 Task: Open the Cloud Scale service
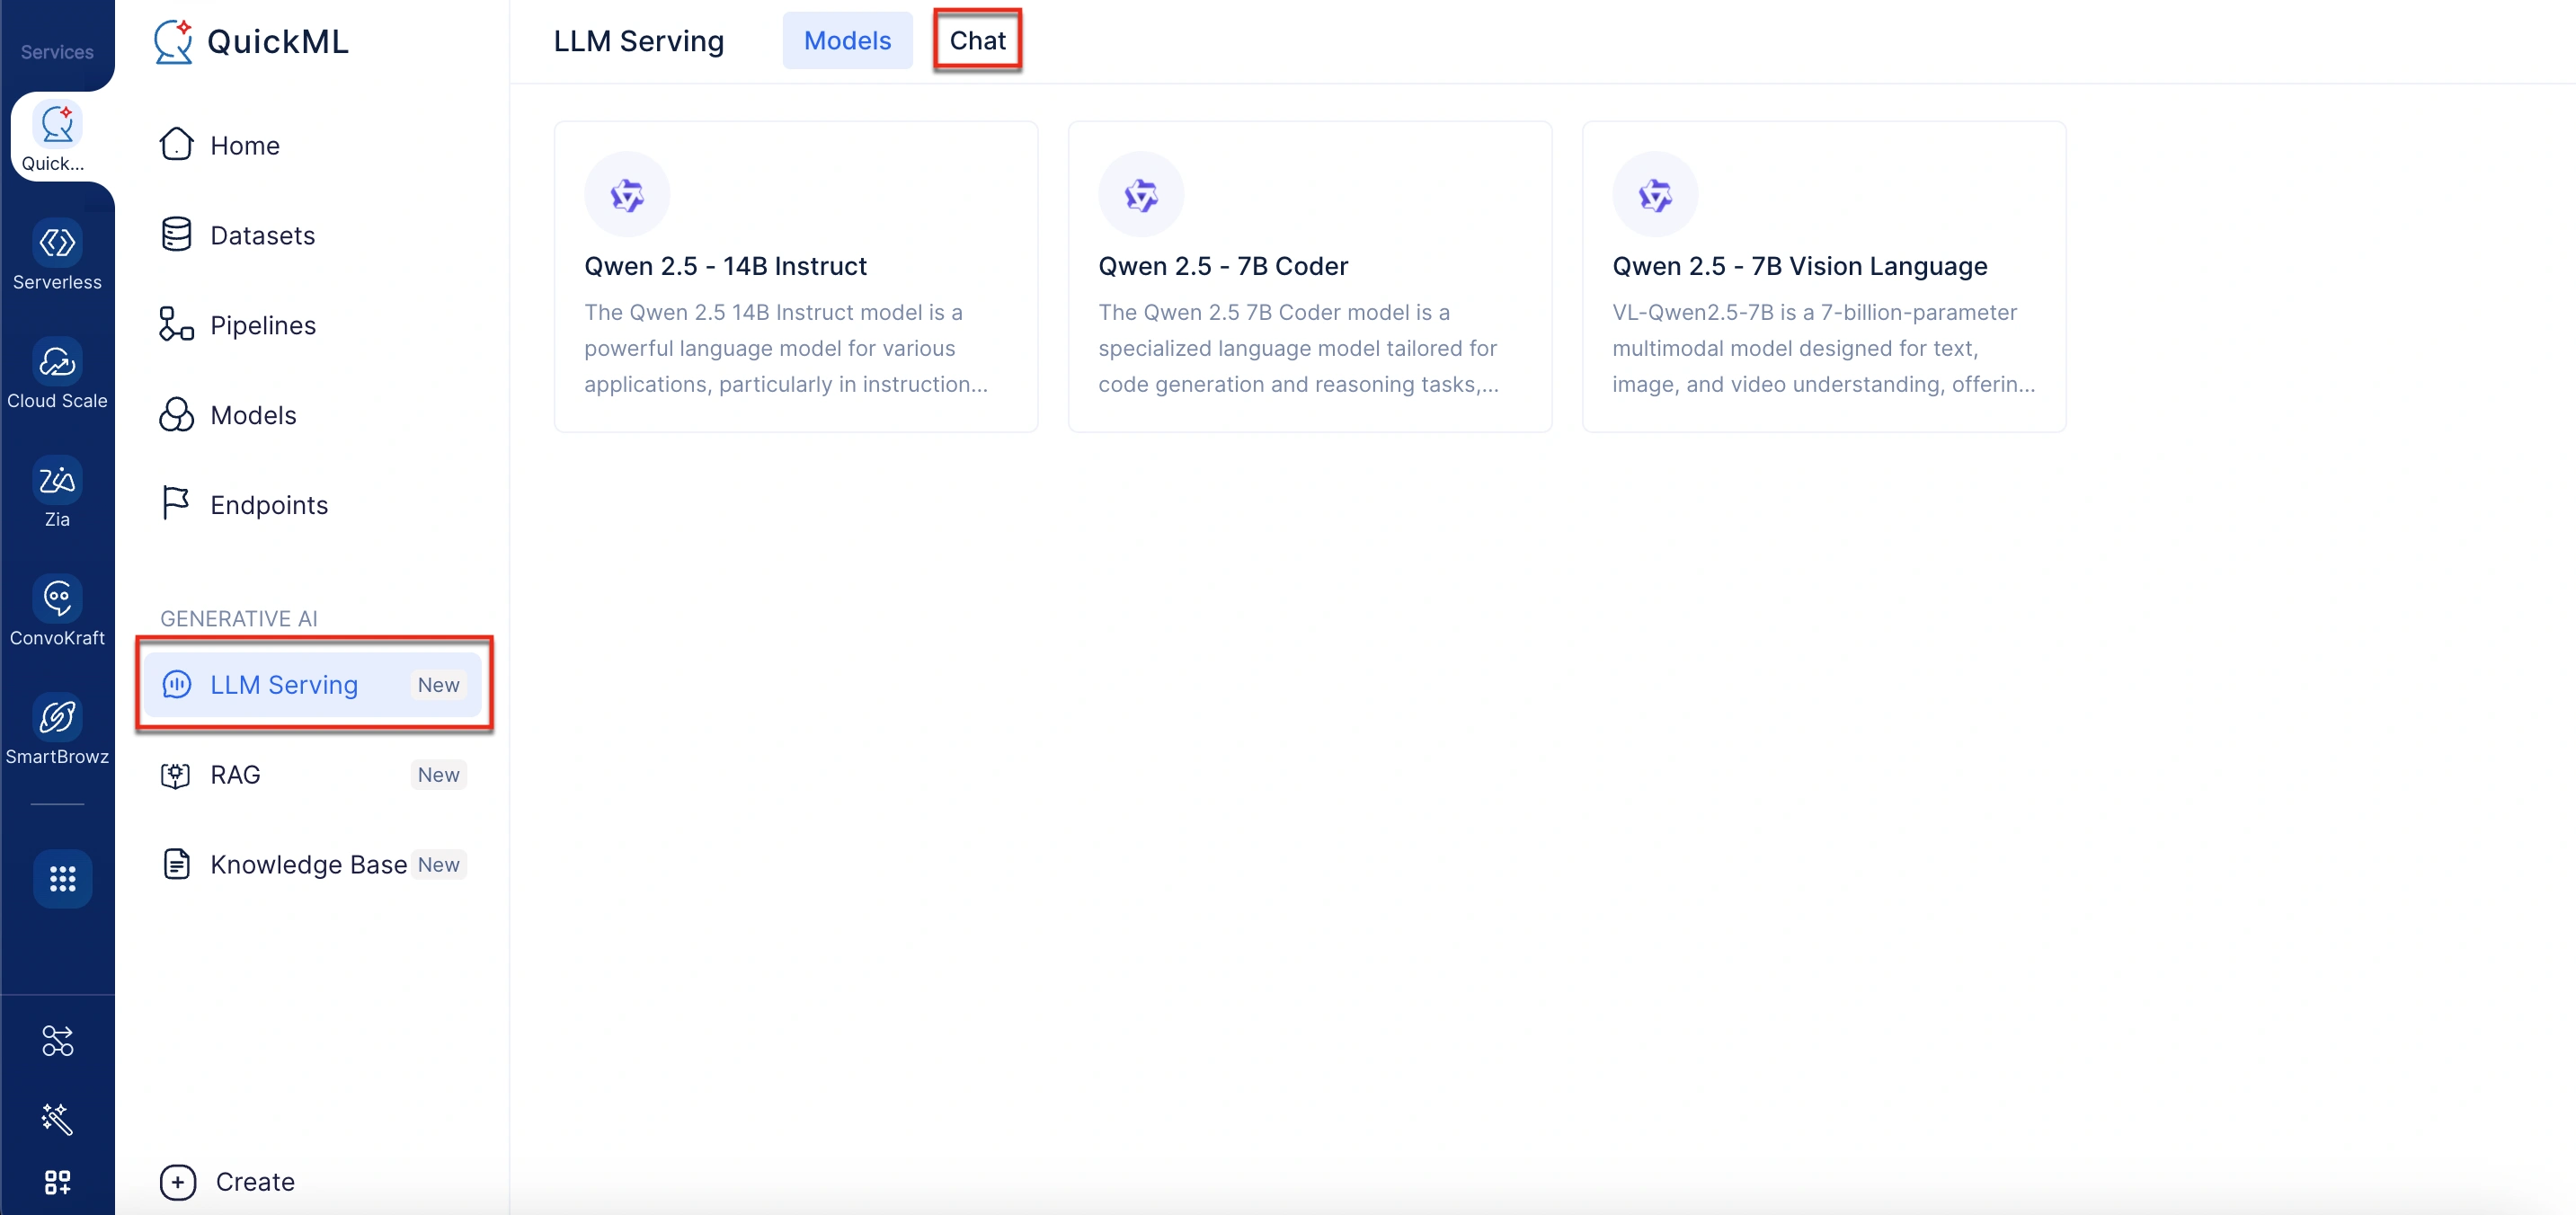click(x=57, y=374)
